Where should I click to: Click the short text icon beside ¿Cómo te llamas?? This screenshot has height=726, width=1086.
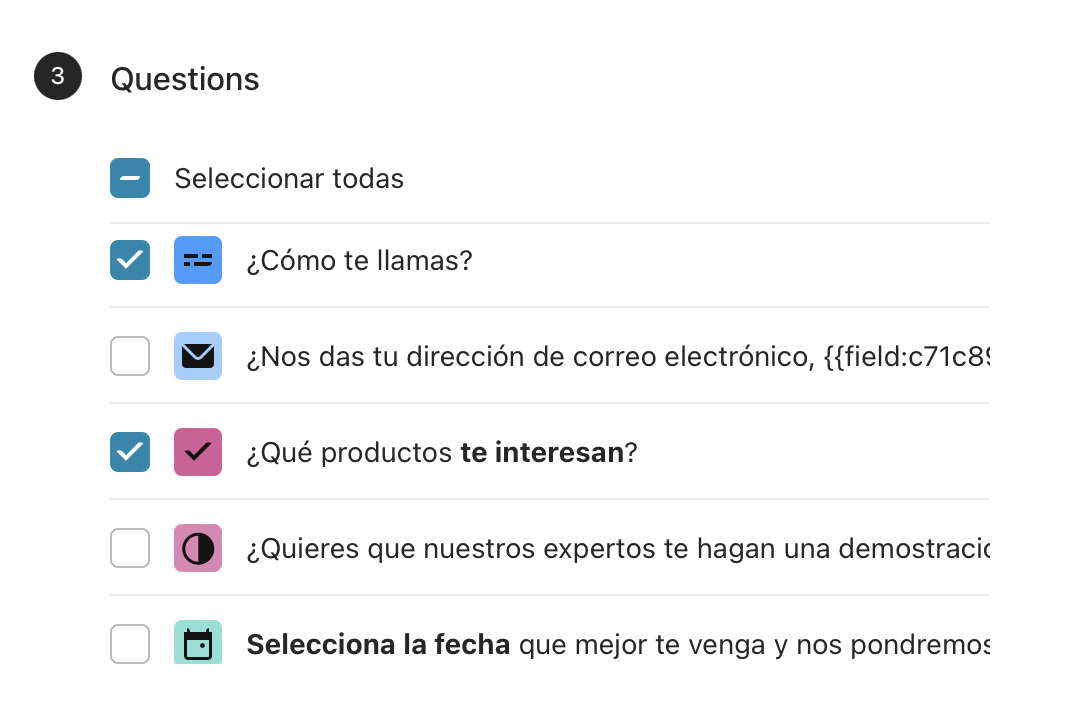click(198, 260)
